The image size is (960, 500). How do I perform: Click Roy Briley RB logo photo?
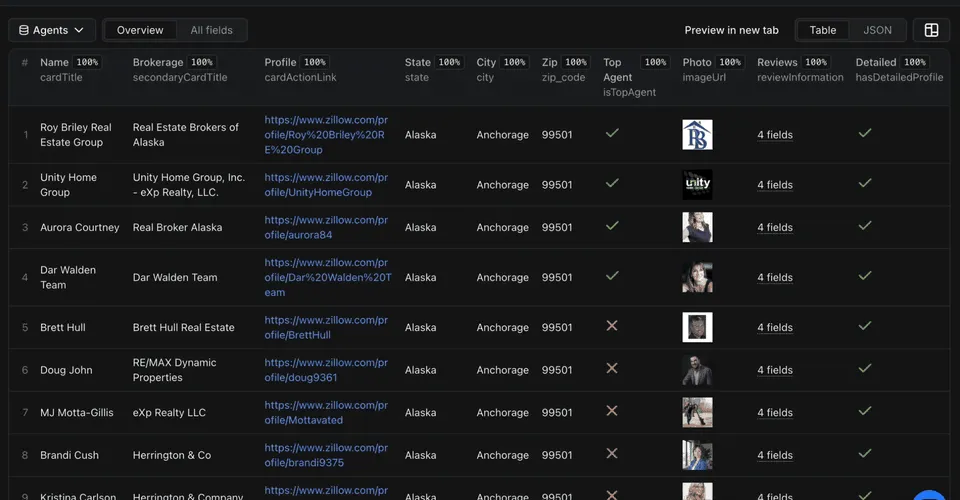click(697, 135)
